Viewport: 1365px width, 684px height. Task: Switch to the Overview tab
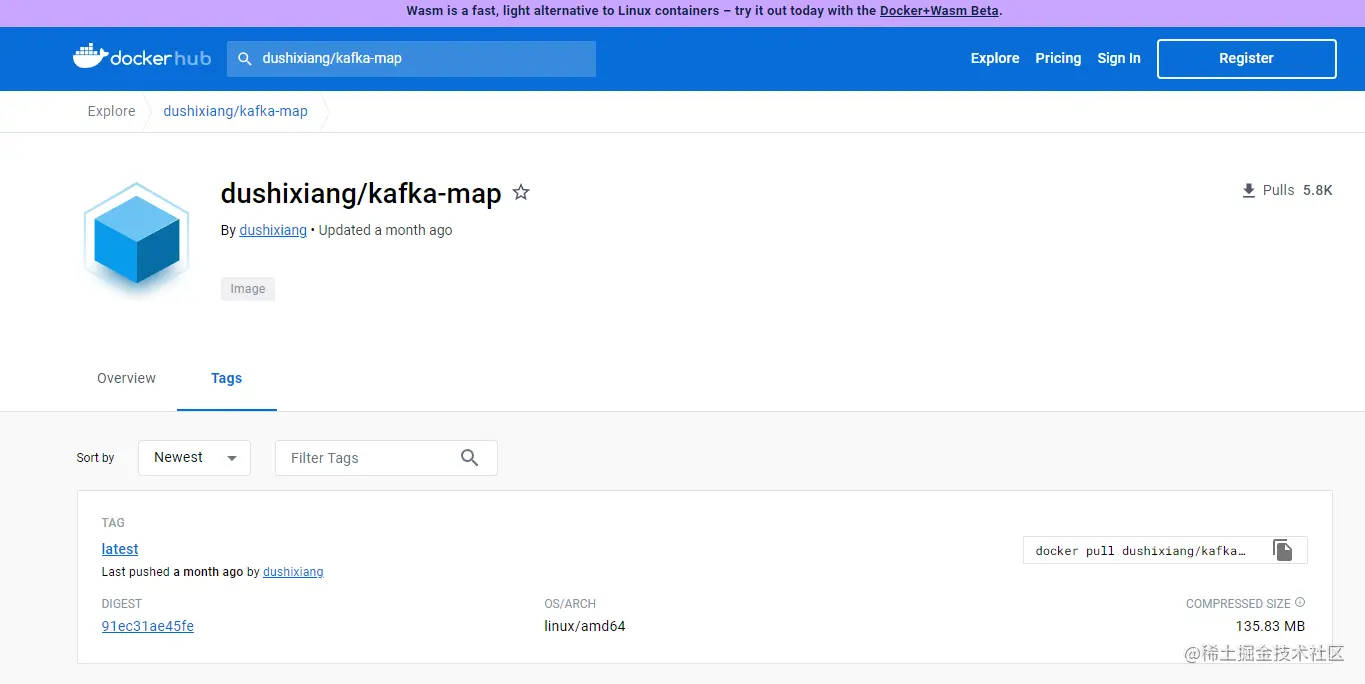click(126, 378)
